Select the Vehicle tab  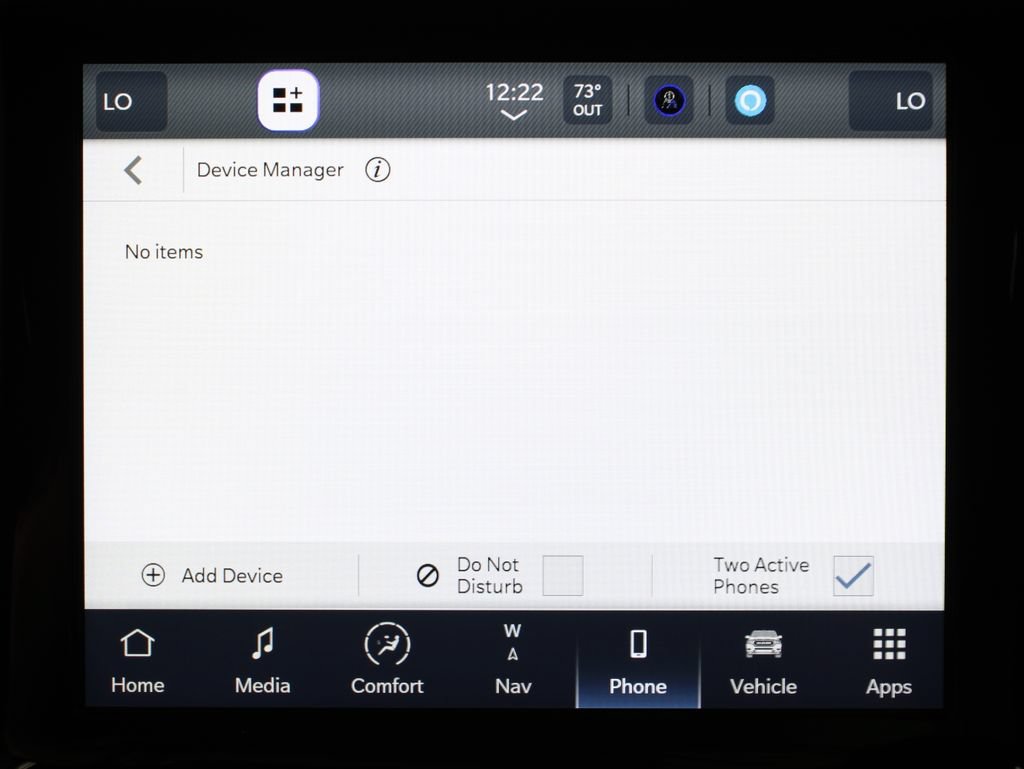point(763,660)
